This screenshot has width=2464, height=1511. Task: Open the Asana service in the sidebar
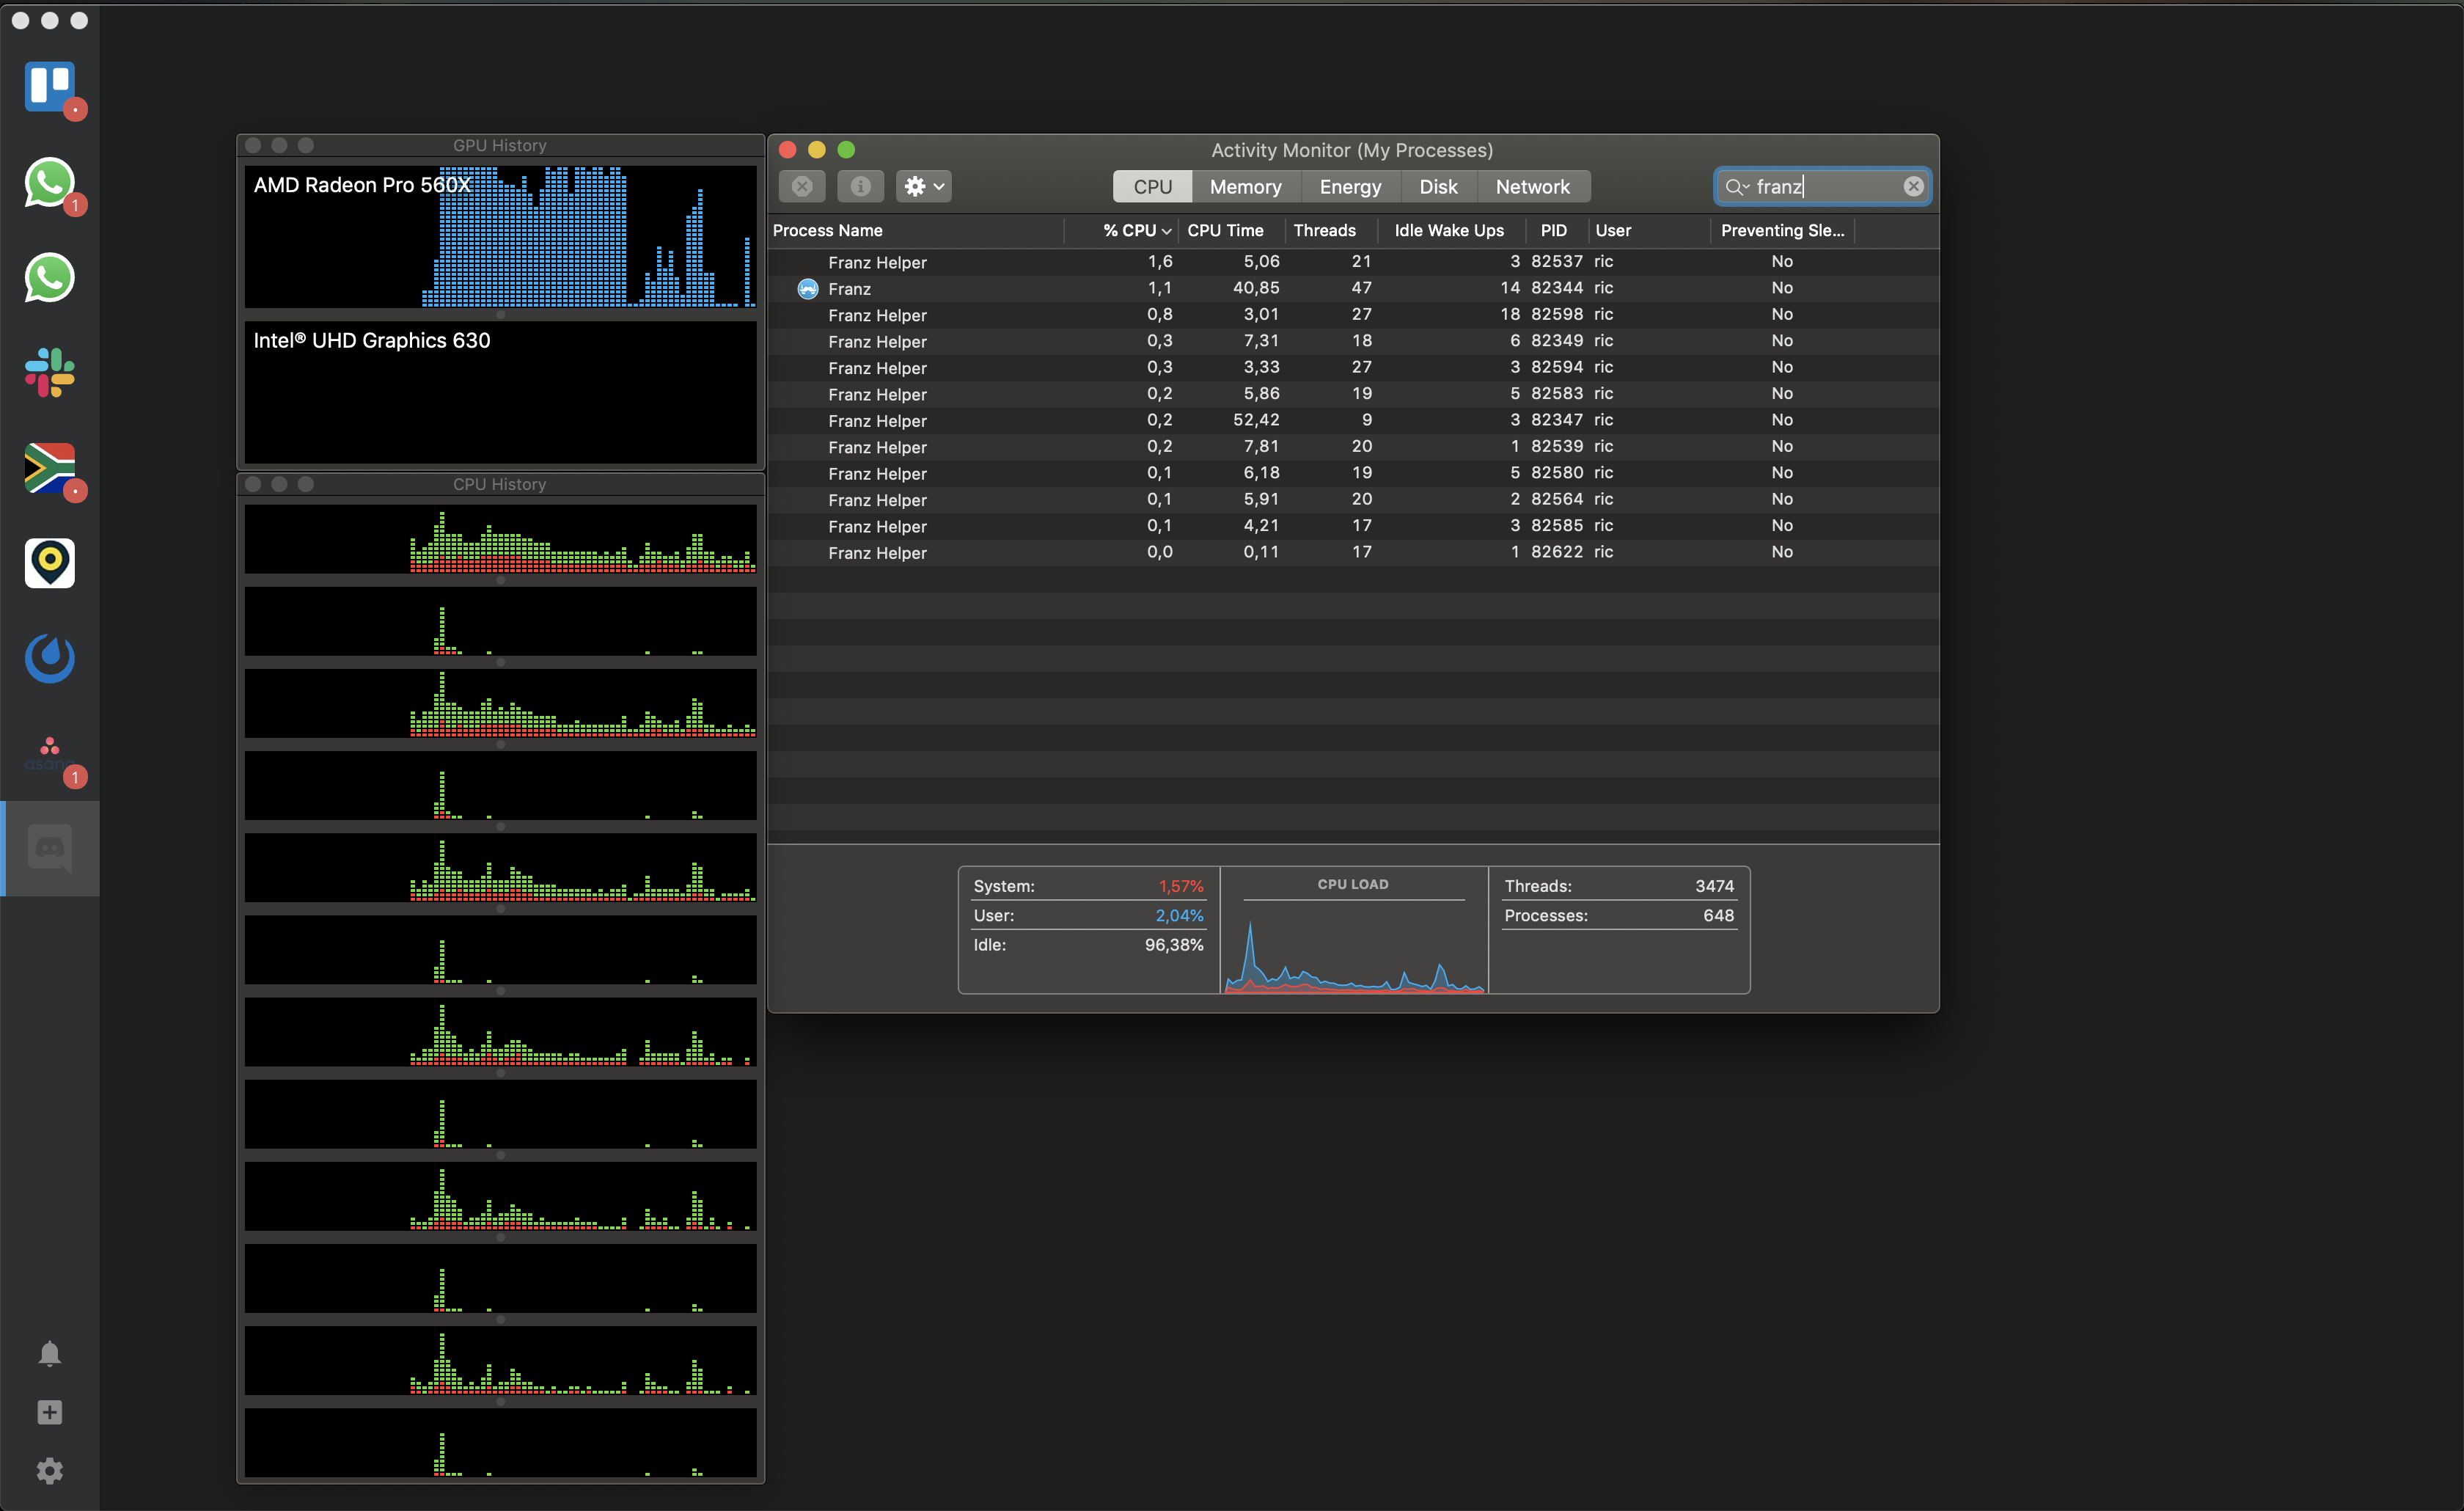49,754
